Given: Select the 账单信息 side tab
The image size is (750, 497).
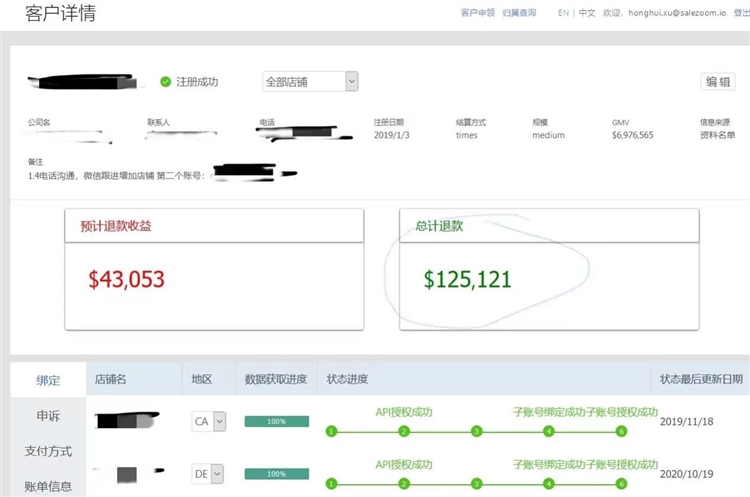Looking at the screenshot, I should pyautogui.click(x=48, y=486).
